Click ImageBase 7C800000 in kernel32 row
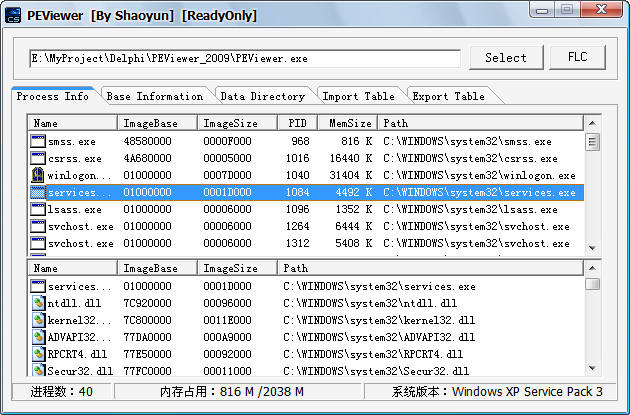 (147, 320)
